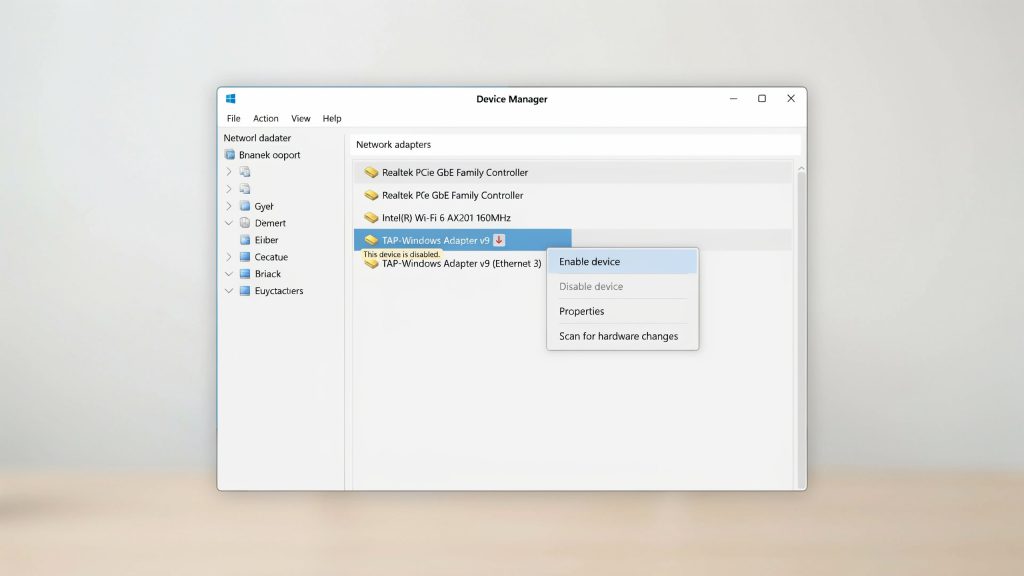
Task: Select the Demert tree label
Action: (x=270, y=223)
